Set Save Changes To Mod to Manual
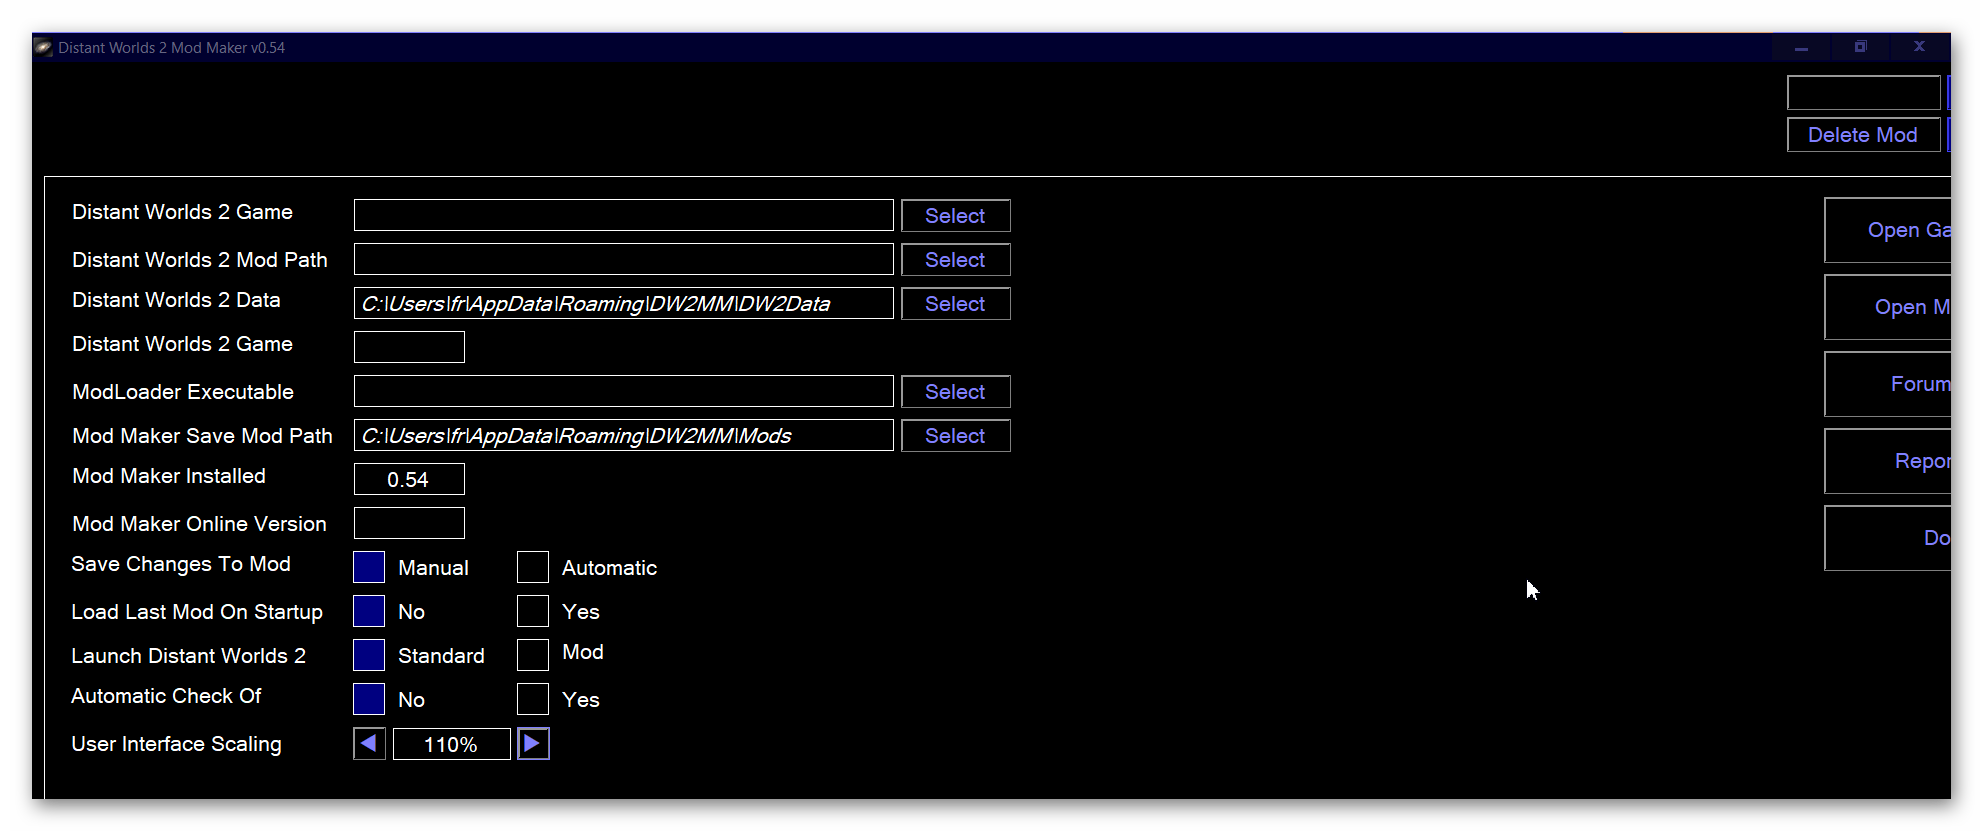This screenshot has width=1983, height=831. tap(369, 567)
